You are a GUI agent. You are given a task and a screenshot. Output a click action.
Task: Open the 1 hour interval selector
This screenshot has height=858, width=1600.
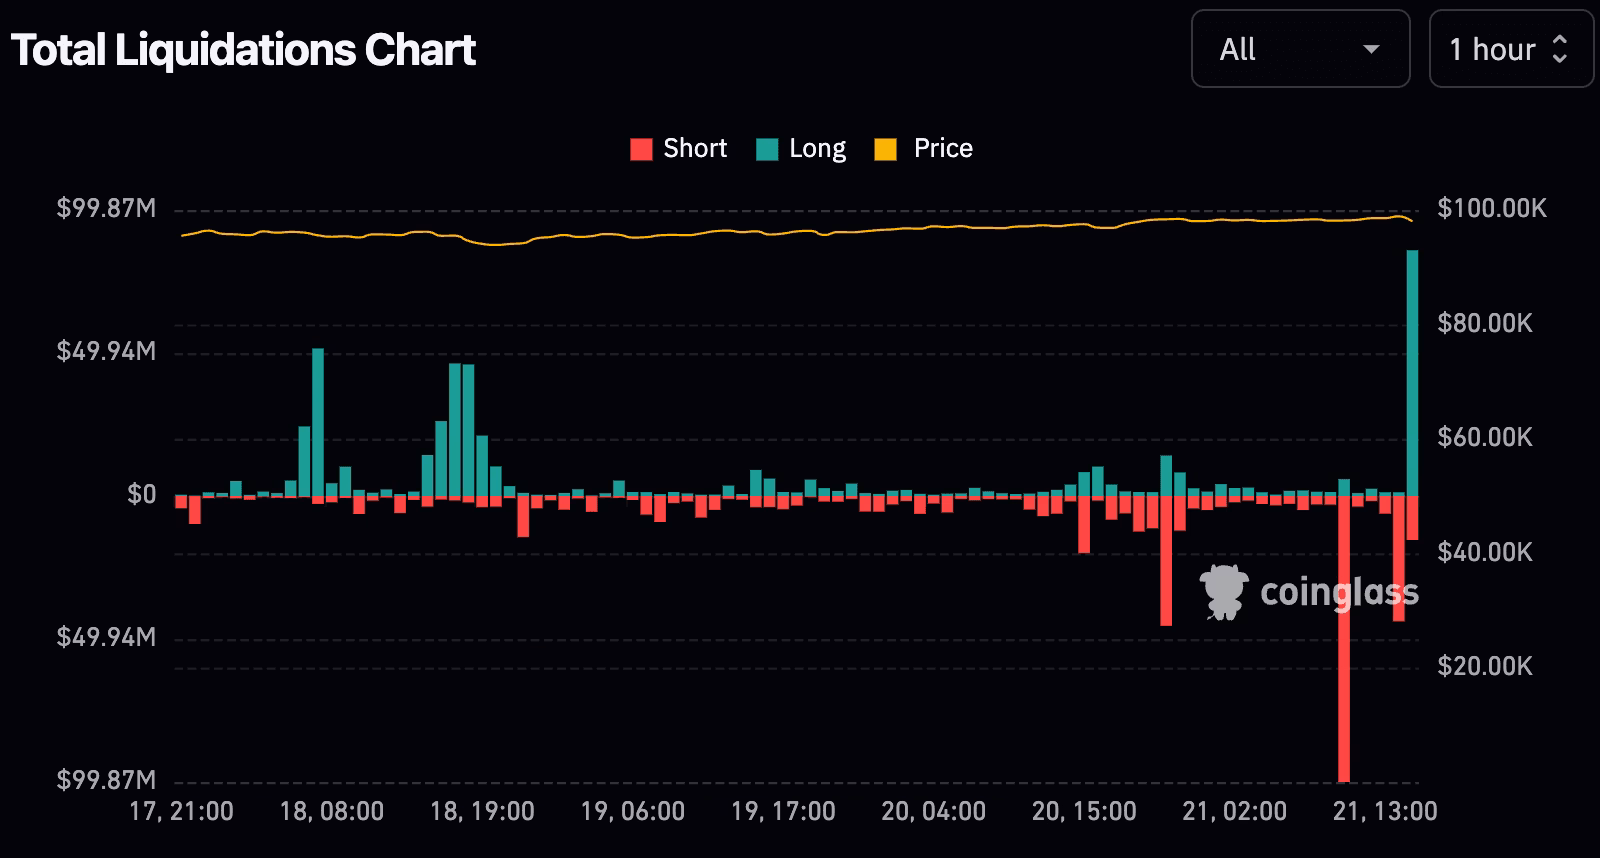click(x=1511, y=49)
